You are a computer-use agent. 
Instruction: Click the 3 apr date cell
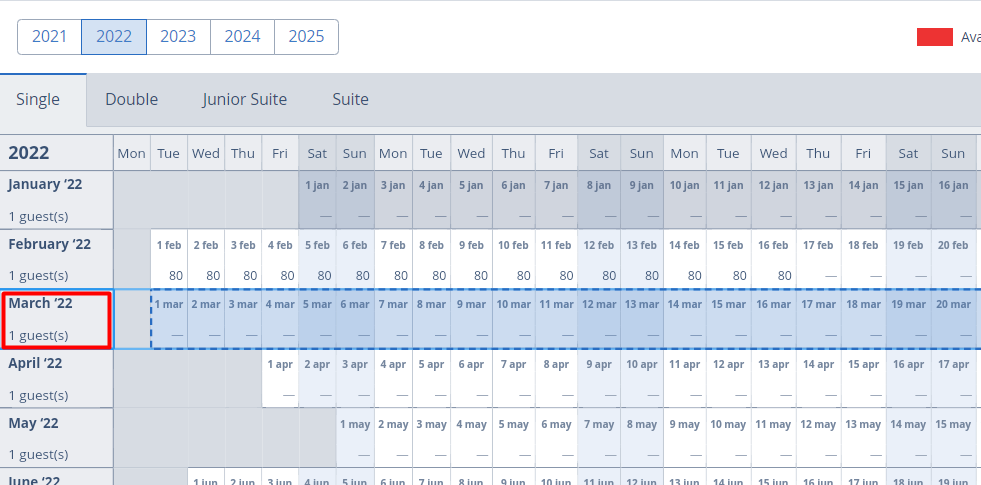click(x=355, y=379)
